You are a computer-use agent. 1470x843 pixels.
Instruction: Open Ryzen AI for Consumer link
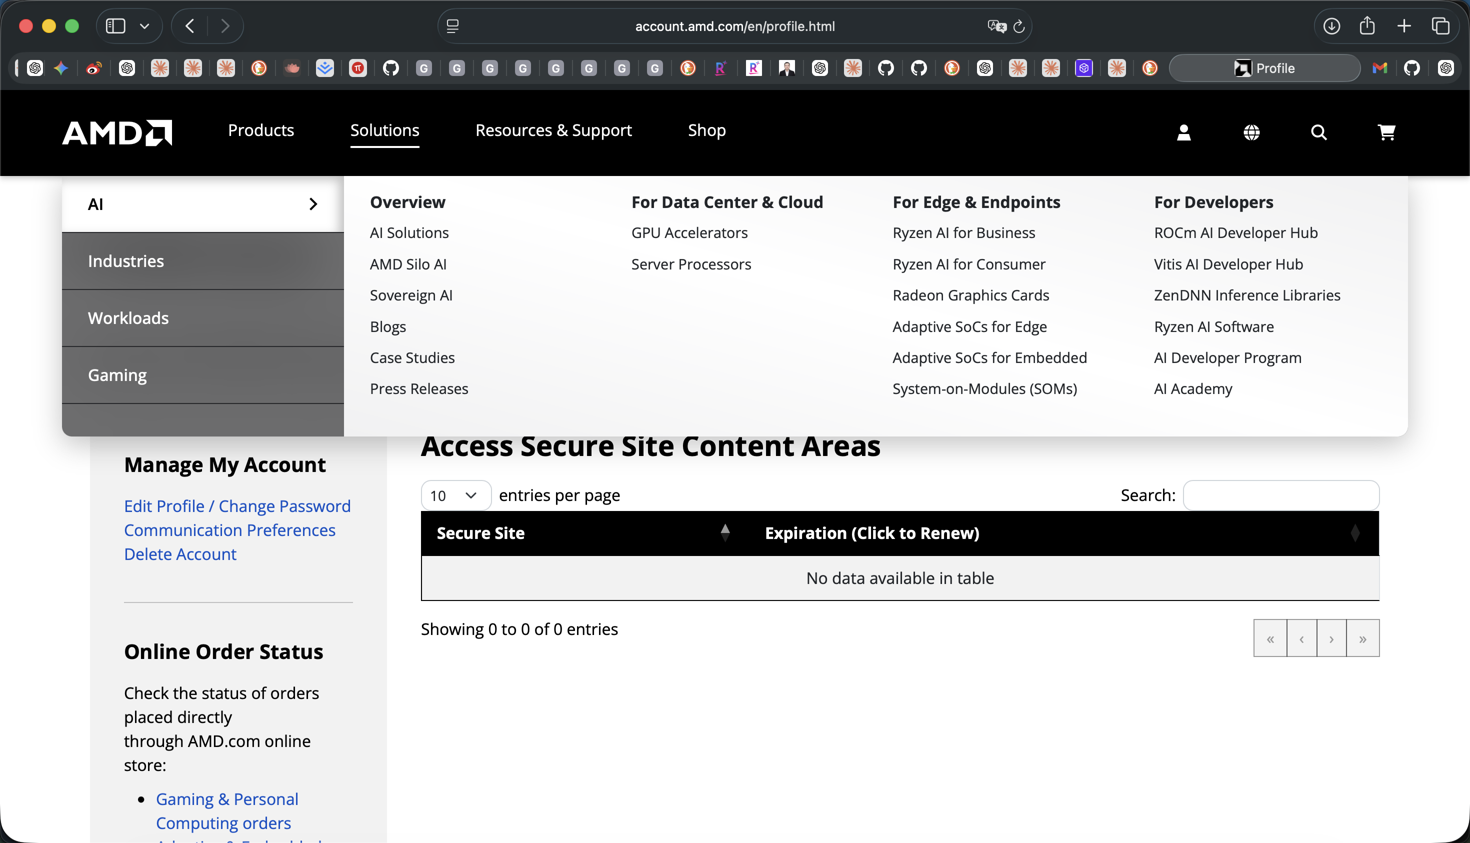tap(969, 264)
